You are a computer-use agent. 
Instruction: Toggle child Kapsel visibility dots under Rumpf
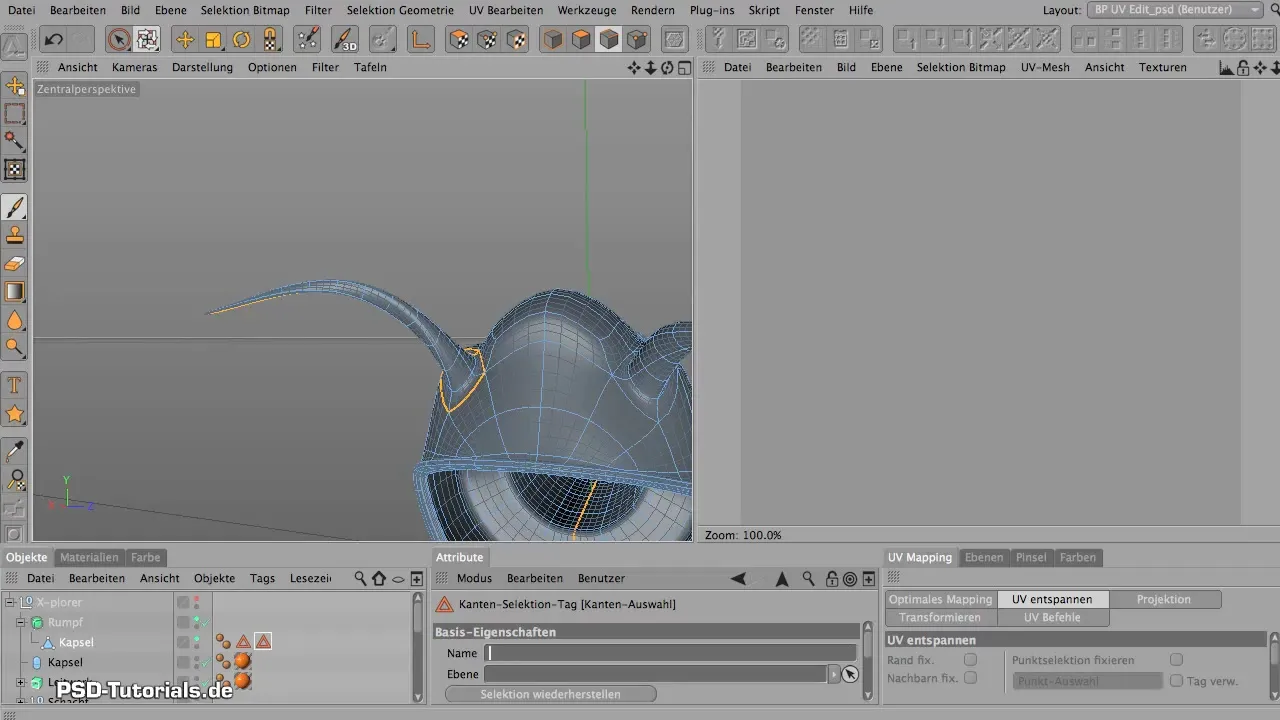197,642
